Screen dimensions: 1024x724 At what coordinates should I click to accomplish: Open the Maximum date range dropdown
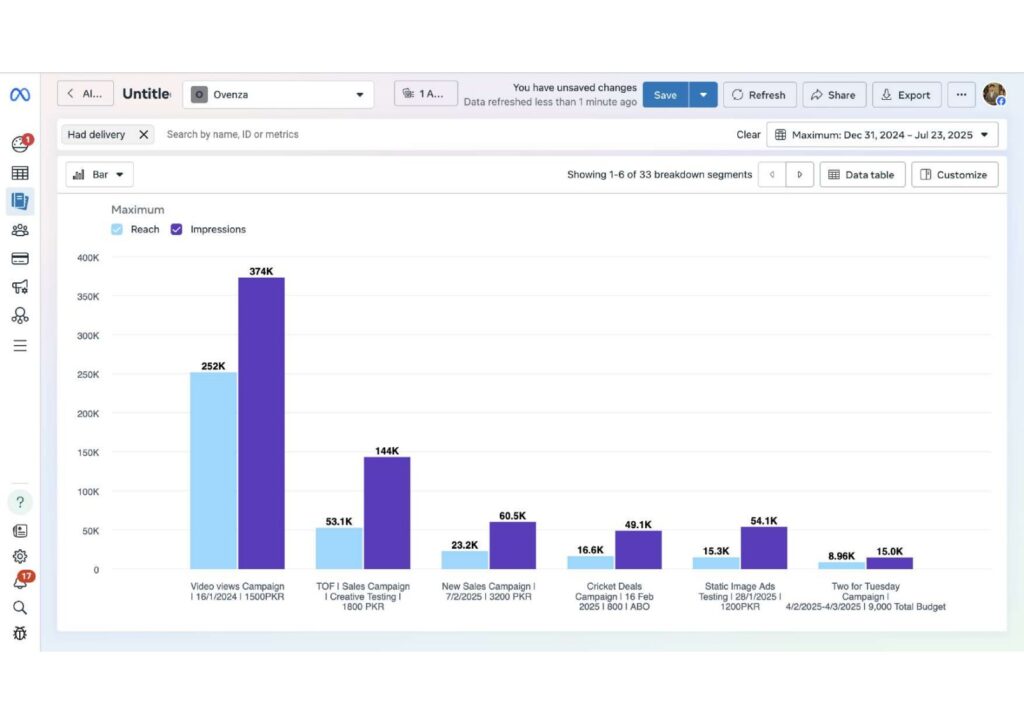tap(882, 134)
